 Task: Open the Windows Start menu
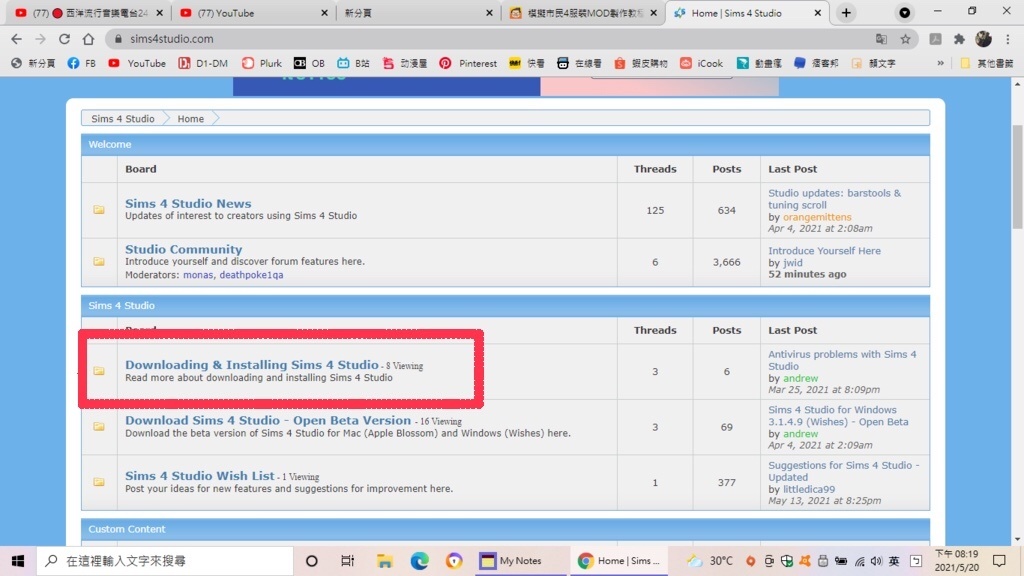coord(18,561)
